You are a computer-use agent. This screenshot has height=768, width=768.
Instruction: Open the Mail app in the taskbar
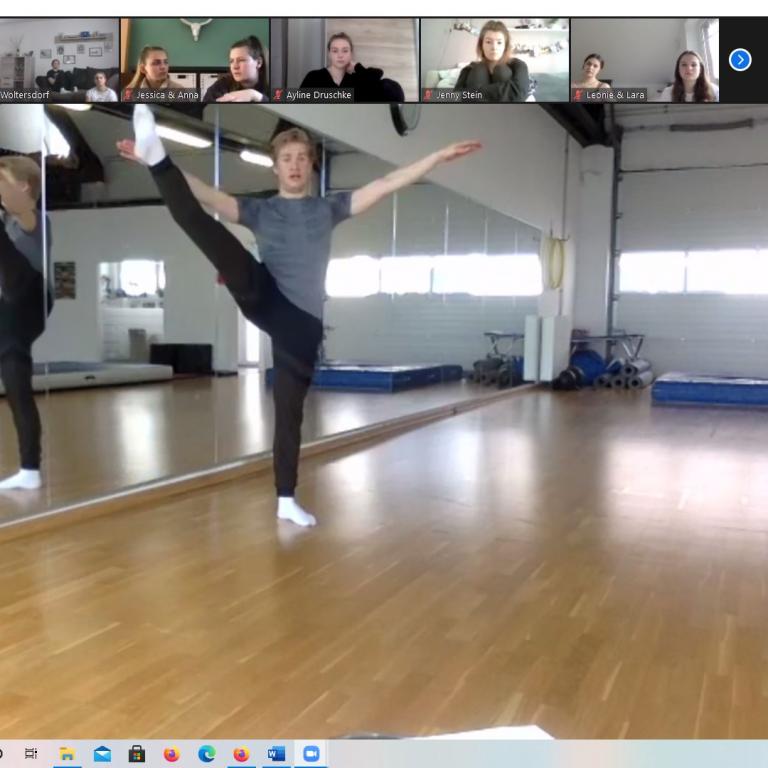(102, 754)
